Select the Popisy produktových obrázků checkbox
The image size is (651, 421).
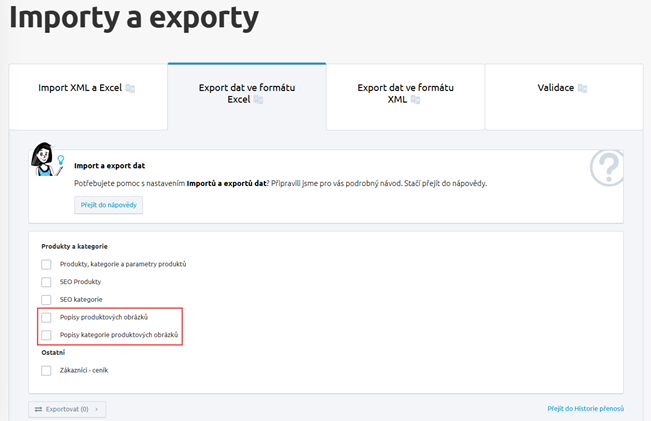coord(46,317)
